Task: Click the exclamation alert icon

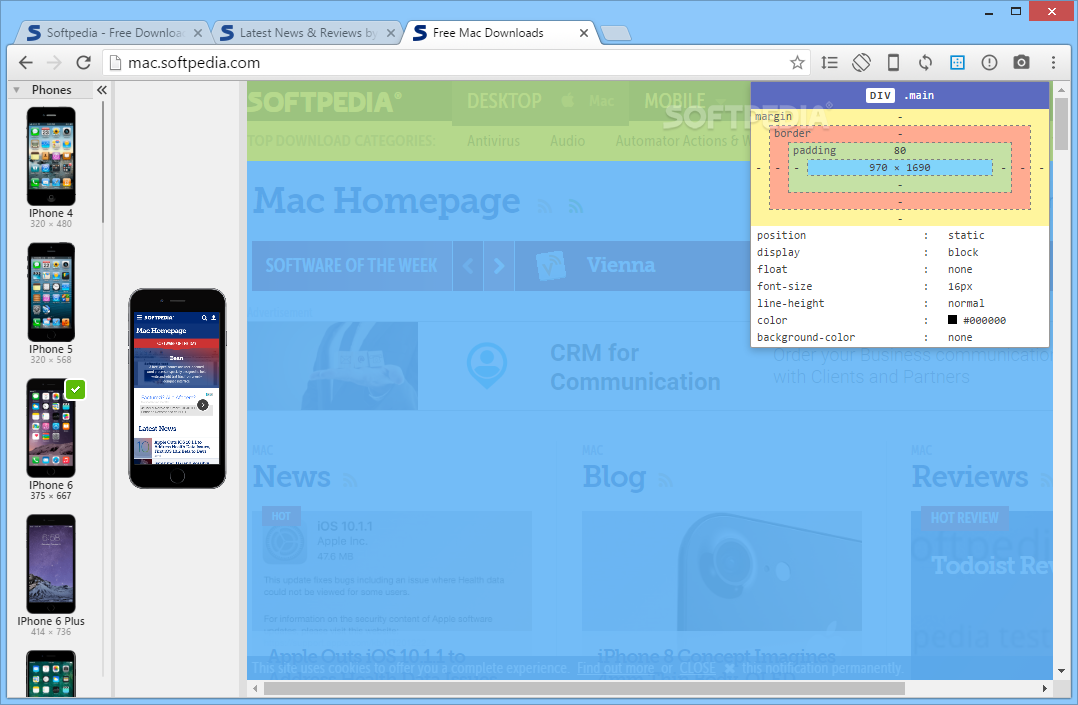Action: click(x=989, y=63)
